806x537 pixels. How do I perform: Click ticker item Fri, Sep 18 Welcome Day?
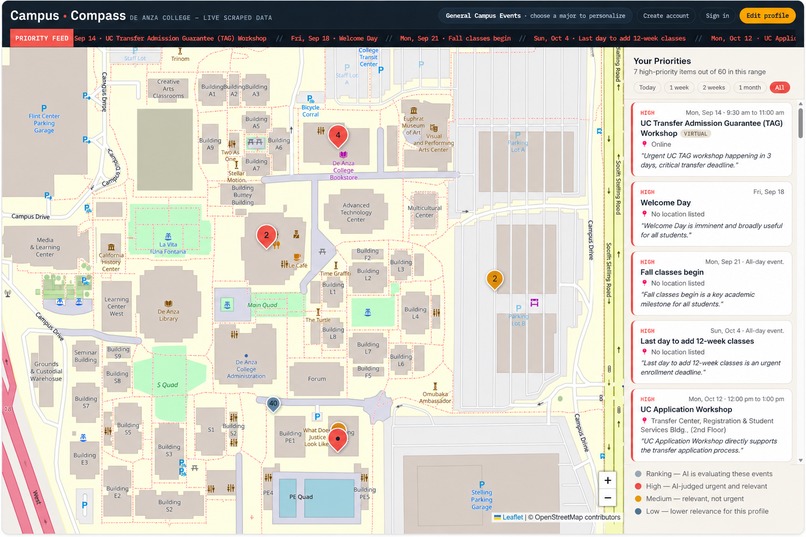[x=334, y=38]
